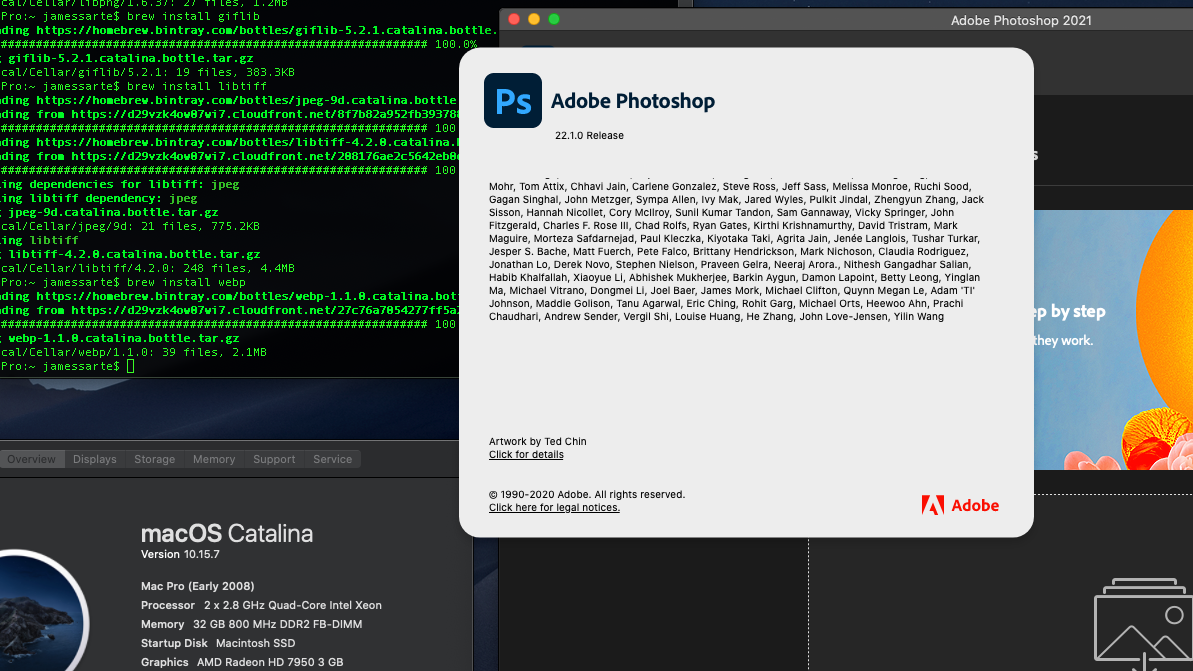The height and width of the screenshot is (671, 1193).
Task: Click the terminal prompt cursor on last line
Action: (x=131, y=366)
